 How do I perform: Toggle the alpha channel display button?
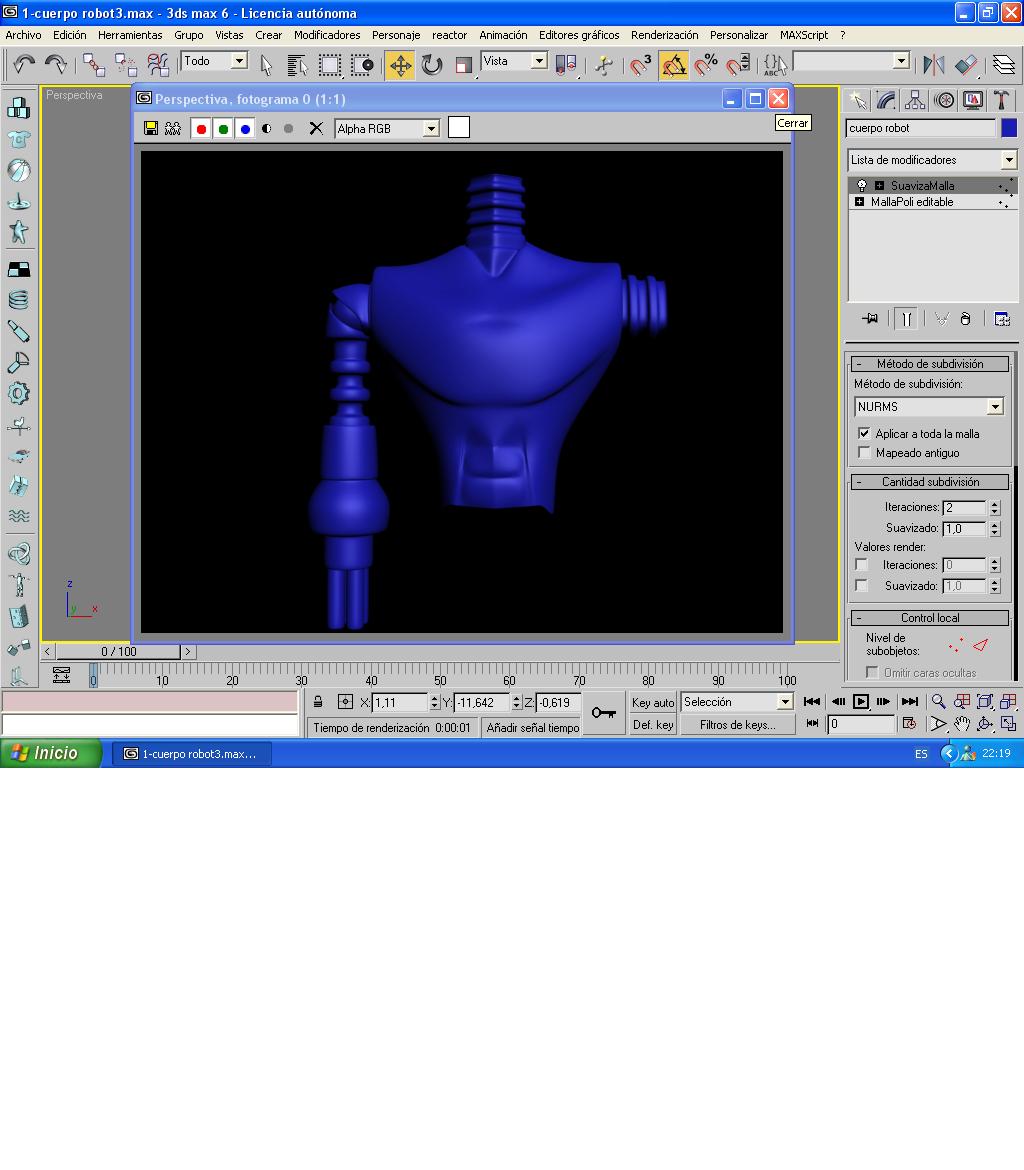point(266,128)
